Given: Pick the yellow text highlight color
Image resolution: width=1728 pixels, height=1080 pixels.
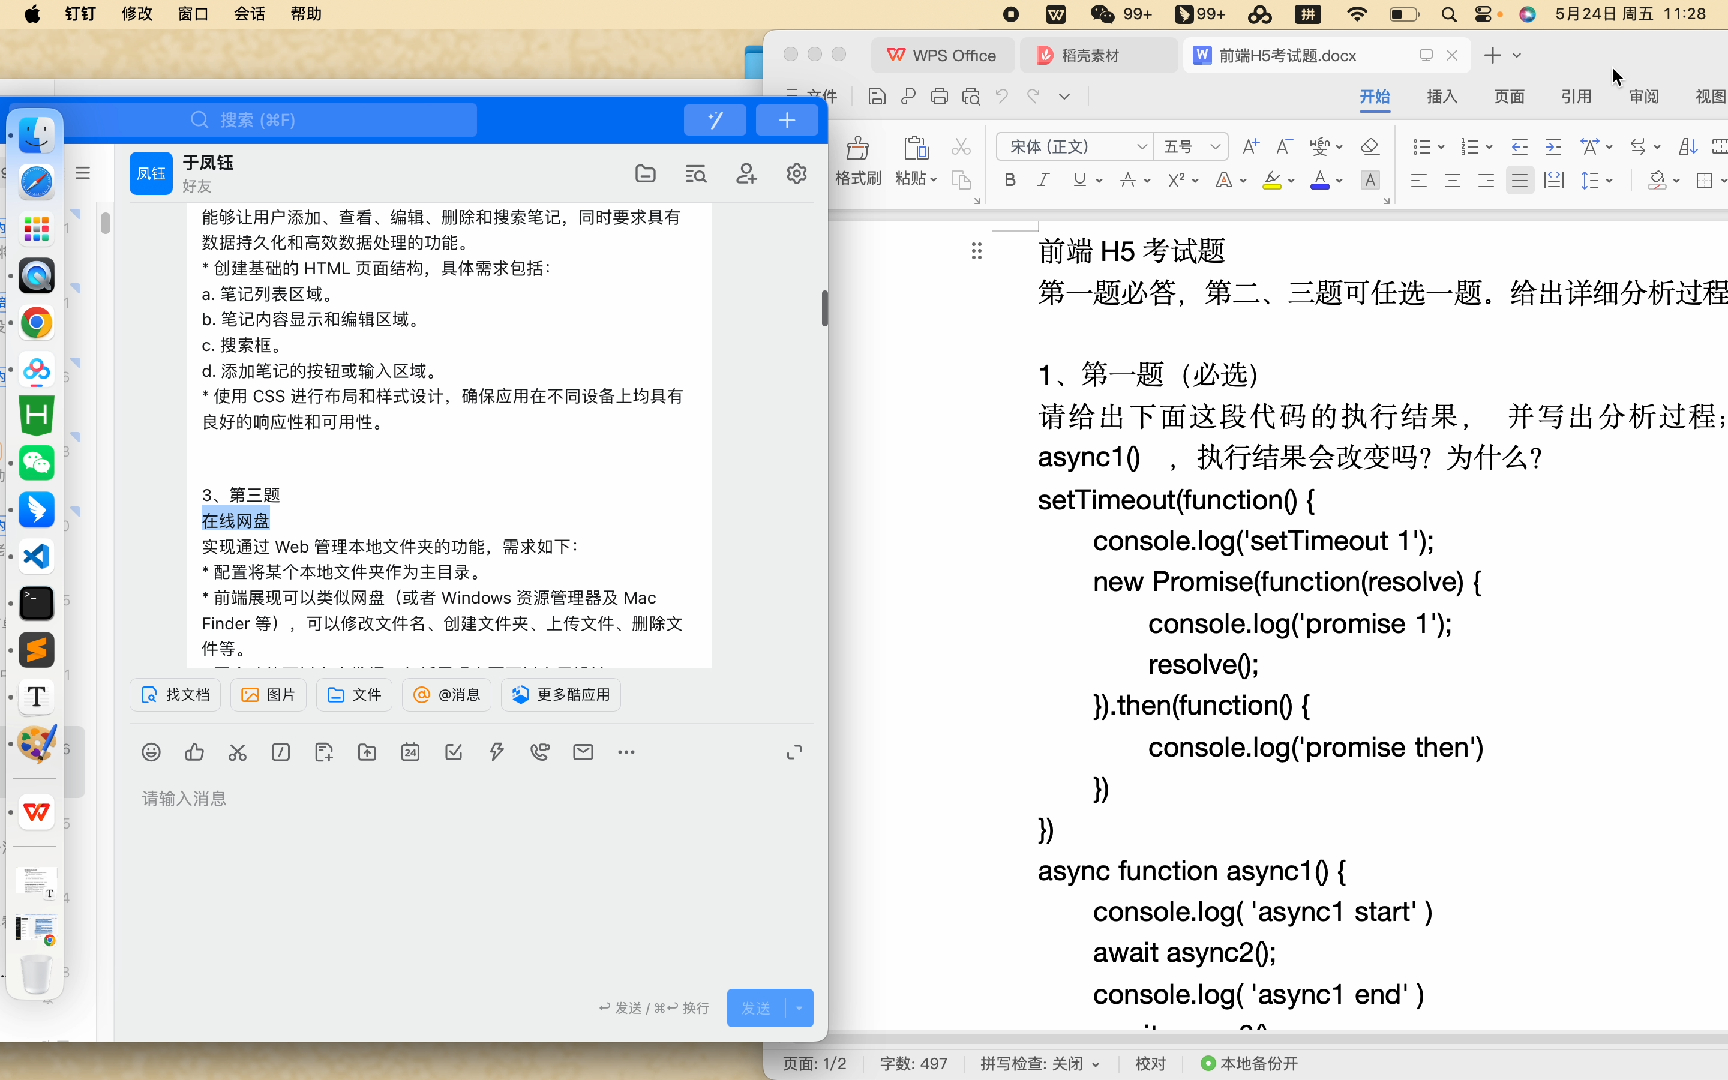Looking at the screenshot, I should [x=1272, y=180].
